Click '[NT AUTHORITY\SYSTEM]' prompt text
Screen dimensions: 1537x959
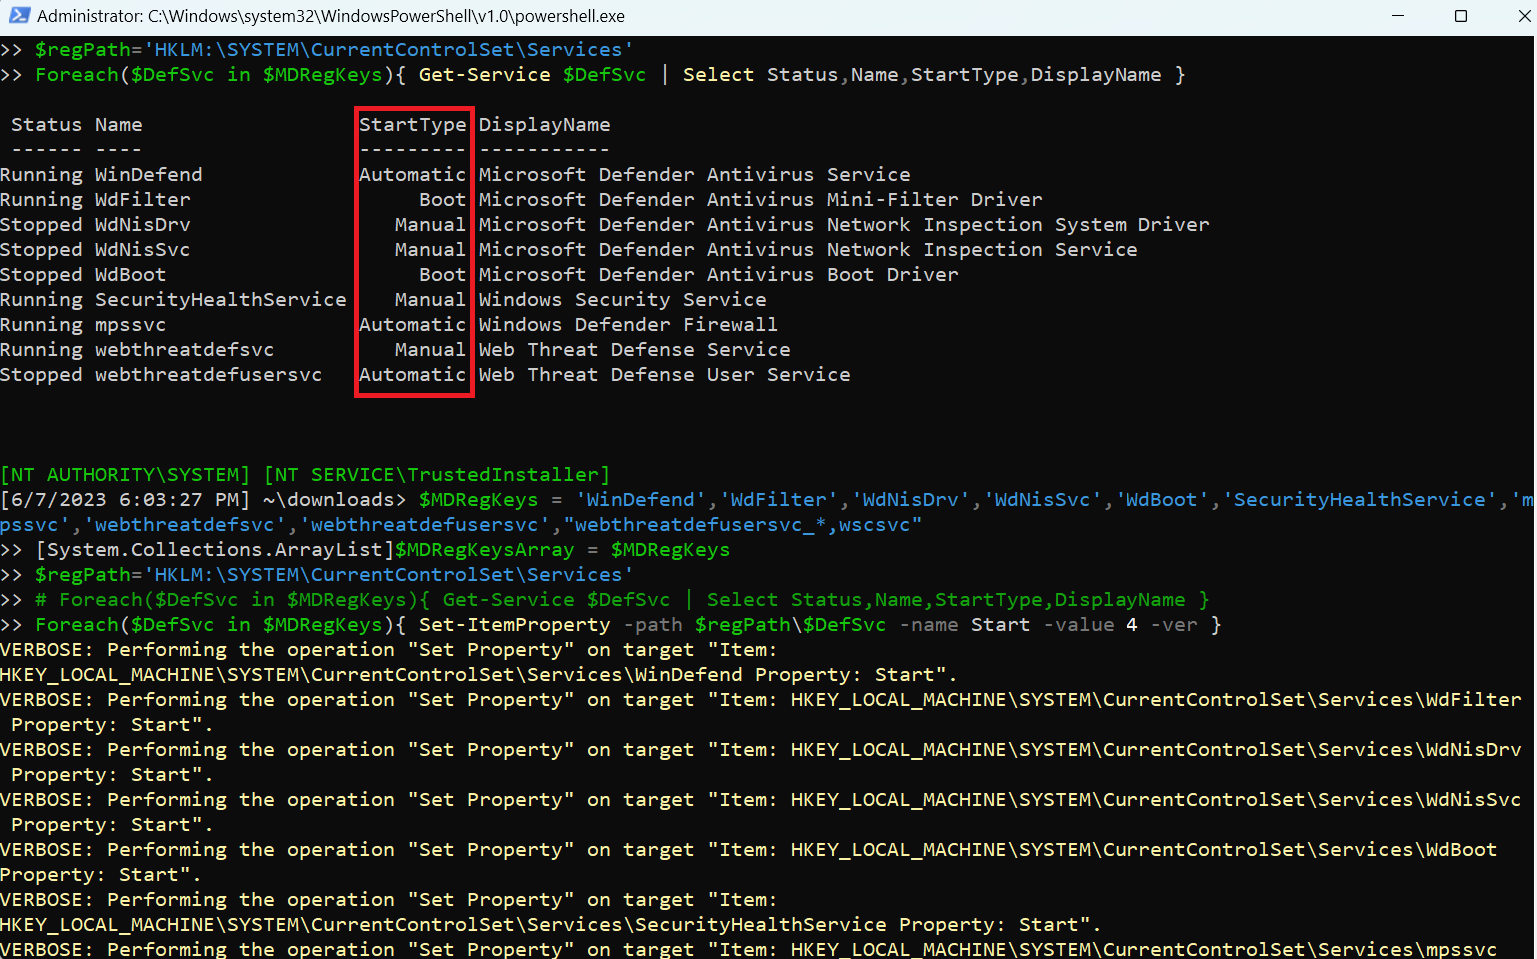125,475
